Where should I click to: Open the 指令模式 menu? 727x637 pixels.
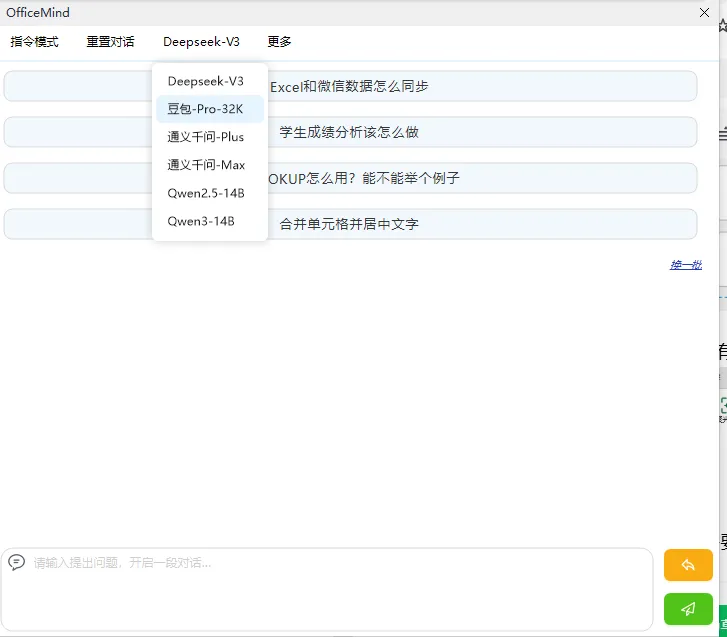(34, 42)
